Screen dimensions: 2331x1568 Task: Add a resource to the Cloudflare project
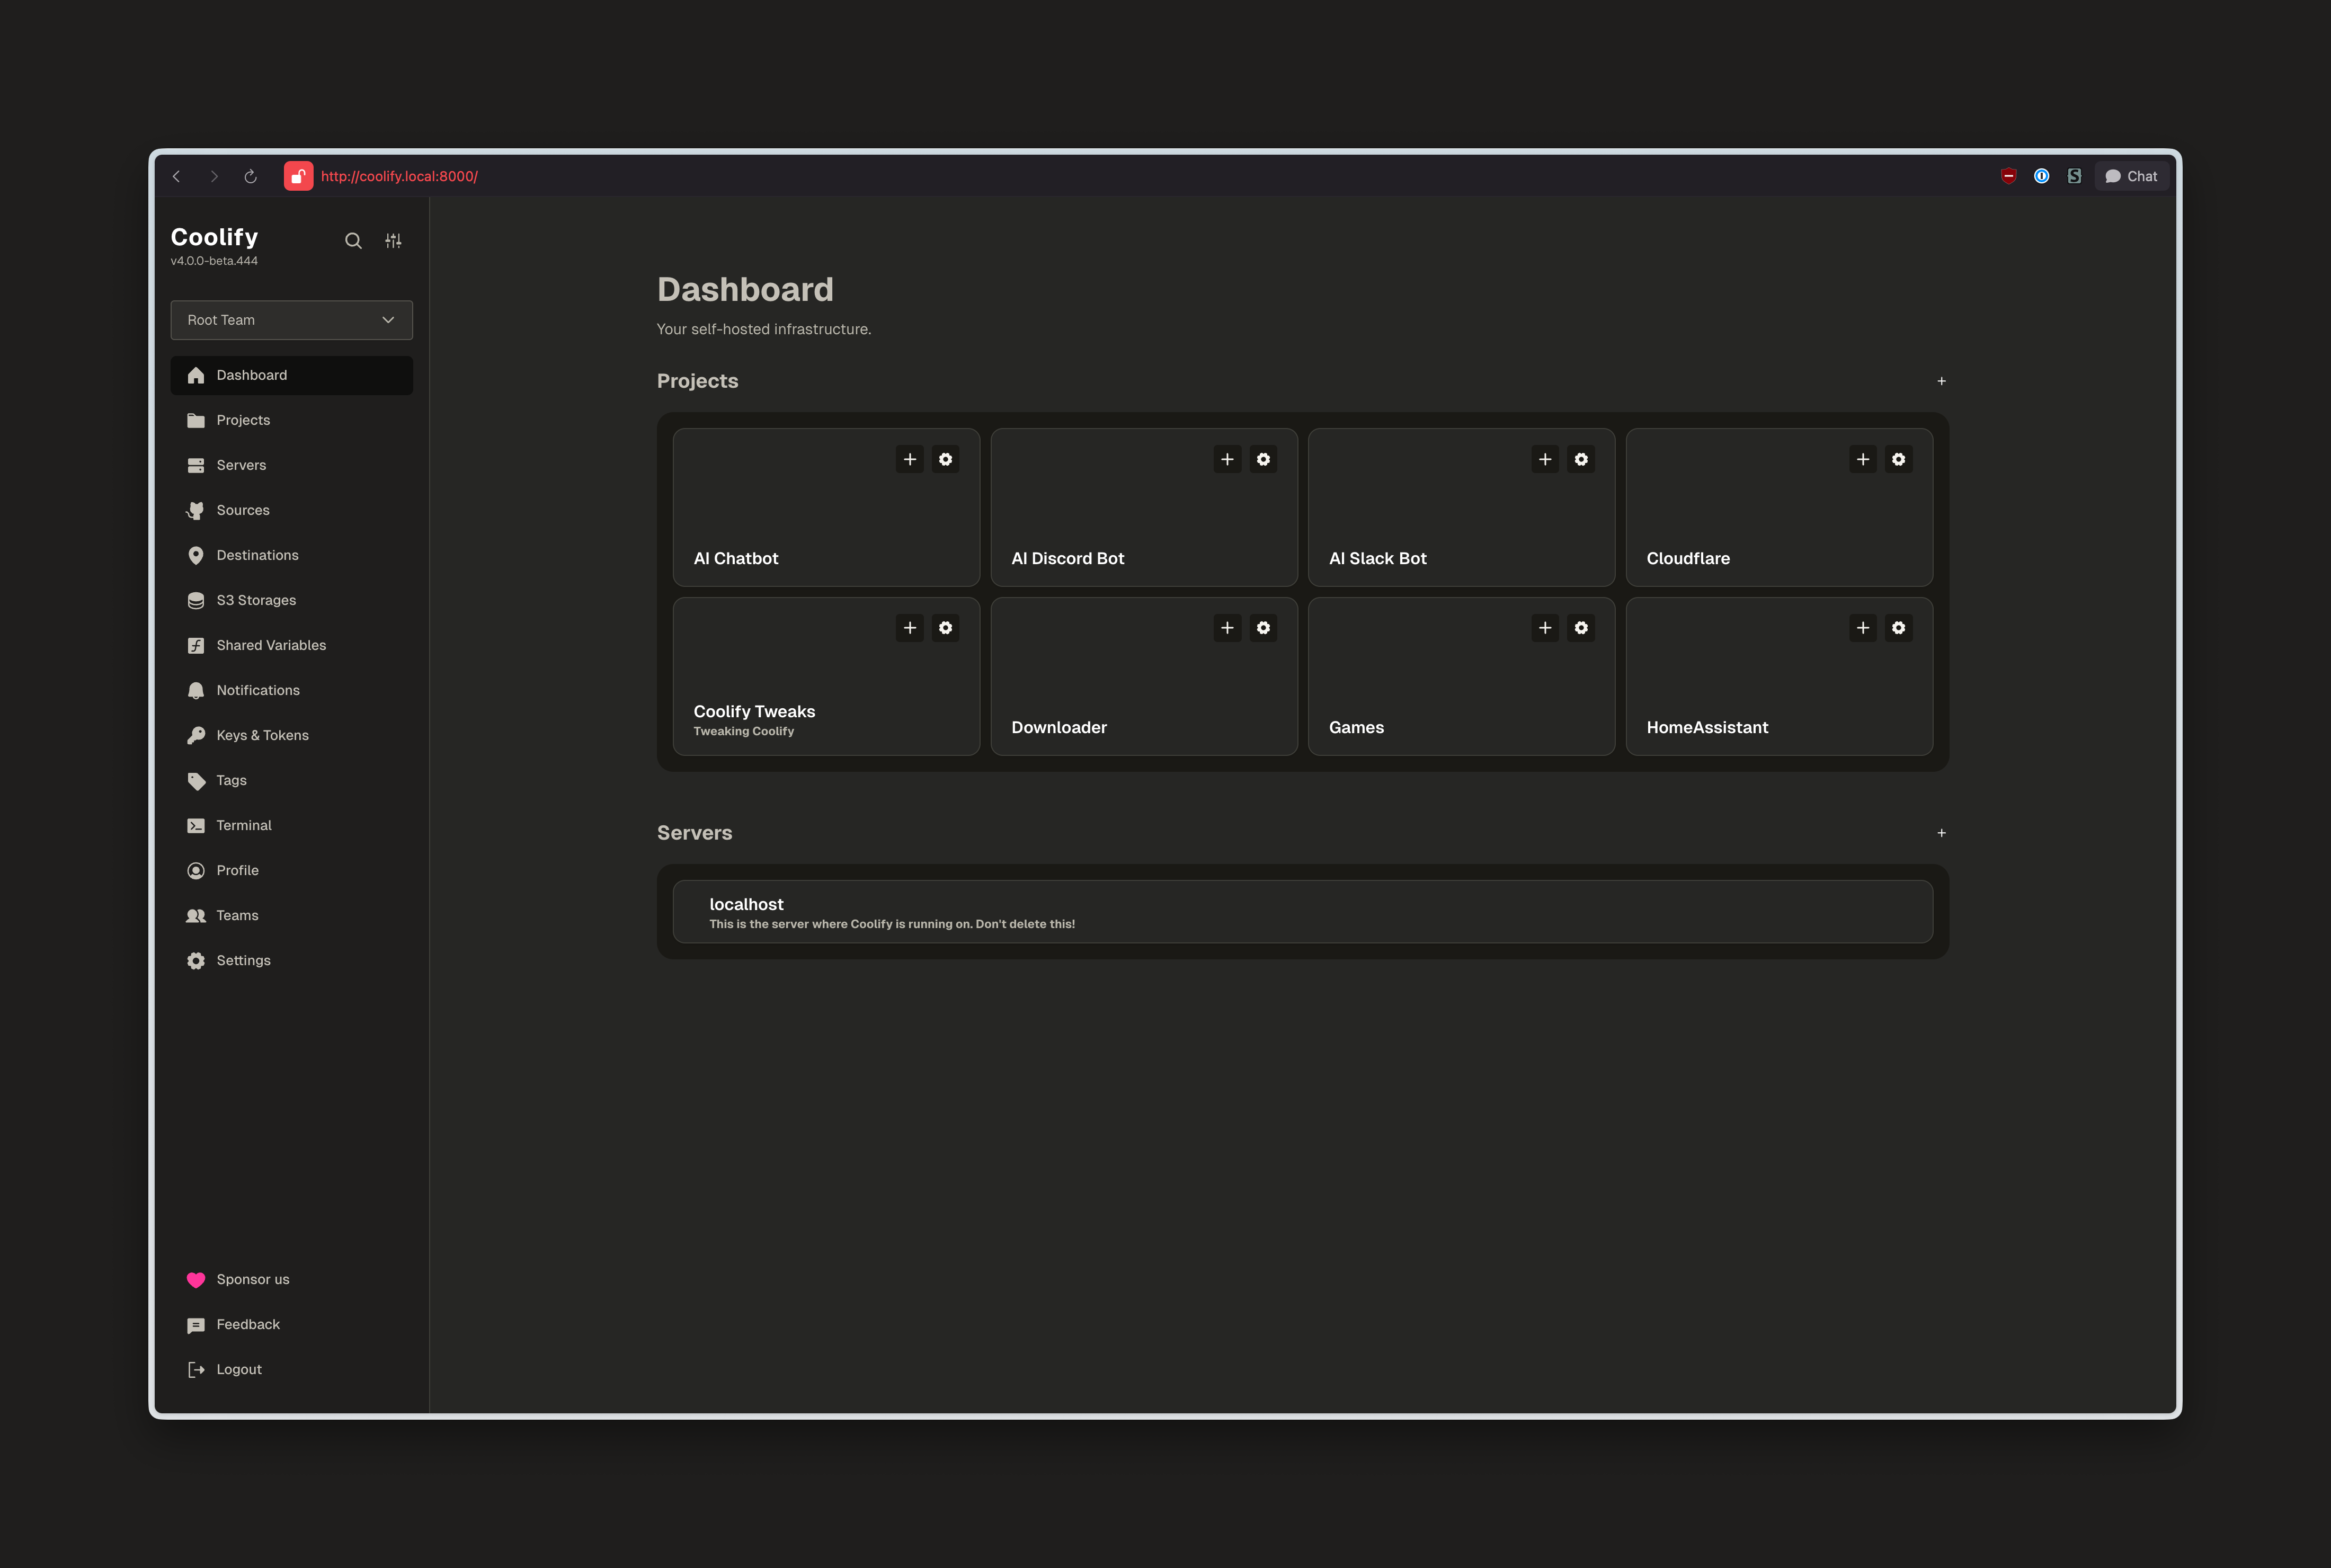click(x=1862, y=459)
